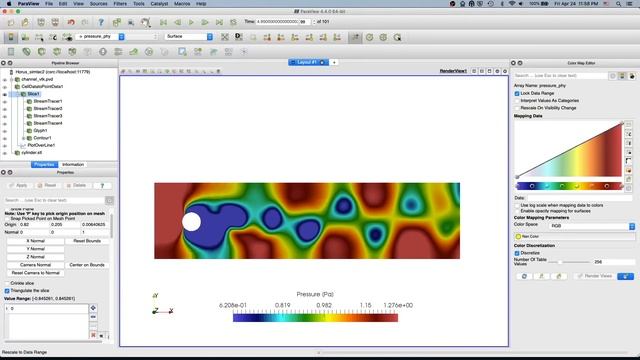Click the Render Views button

(594, 276)
